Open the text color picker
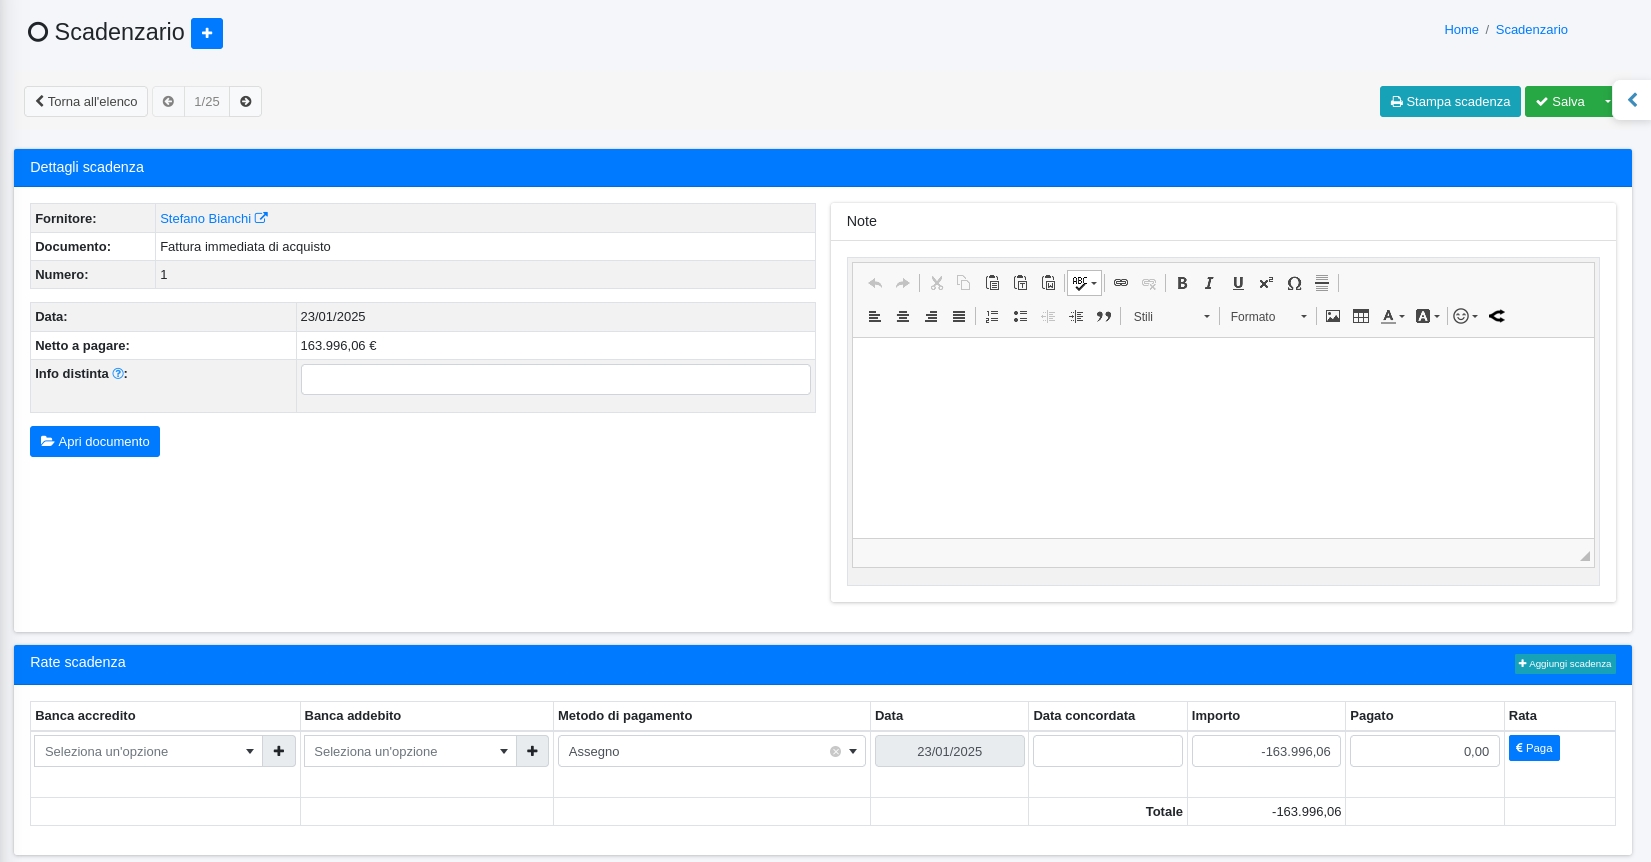 [x=1392, y=316]
